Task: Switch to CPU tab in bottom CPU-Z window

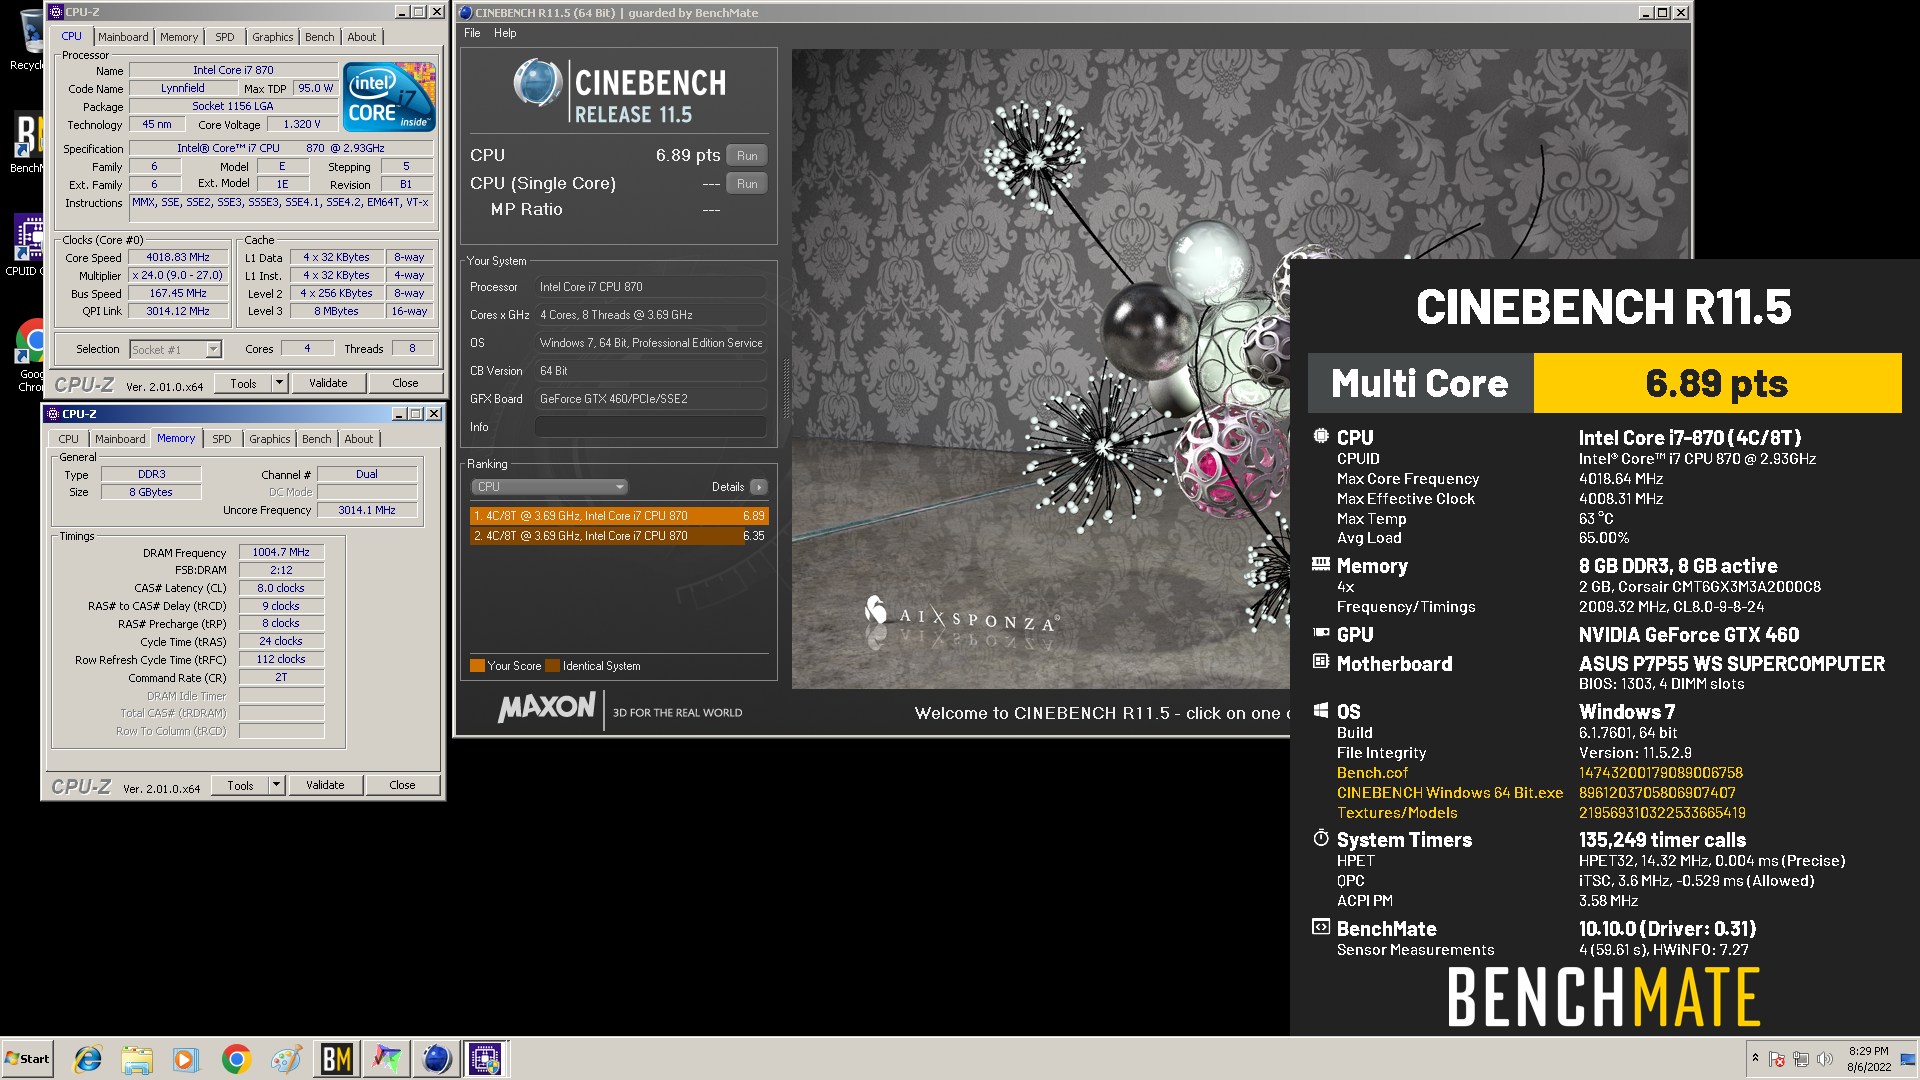Action: (x=68, y=439)
